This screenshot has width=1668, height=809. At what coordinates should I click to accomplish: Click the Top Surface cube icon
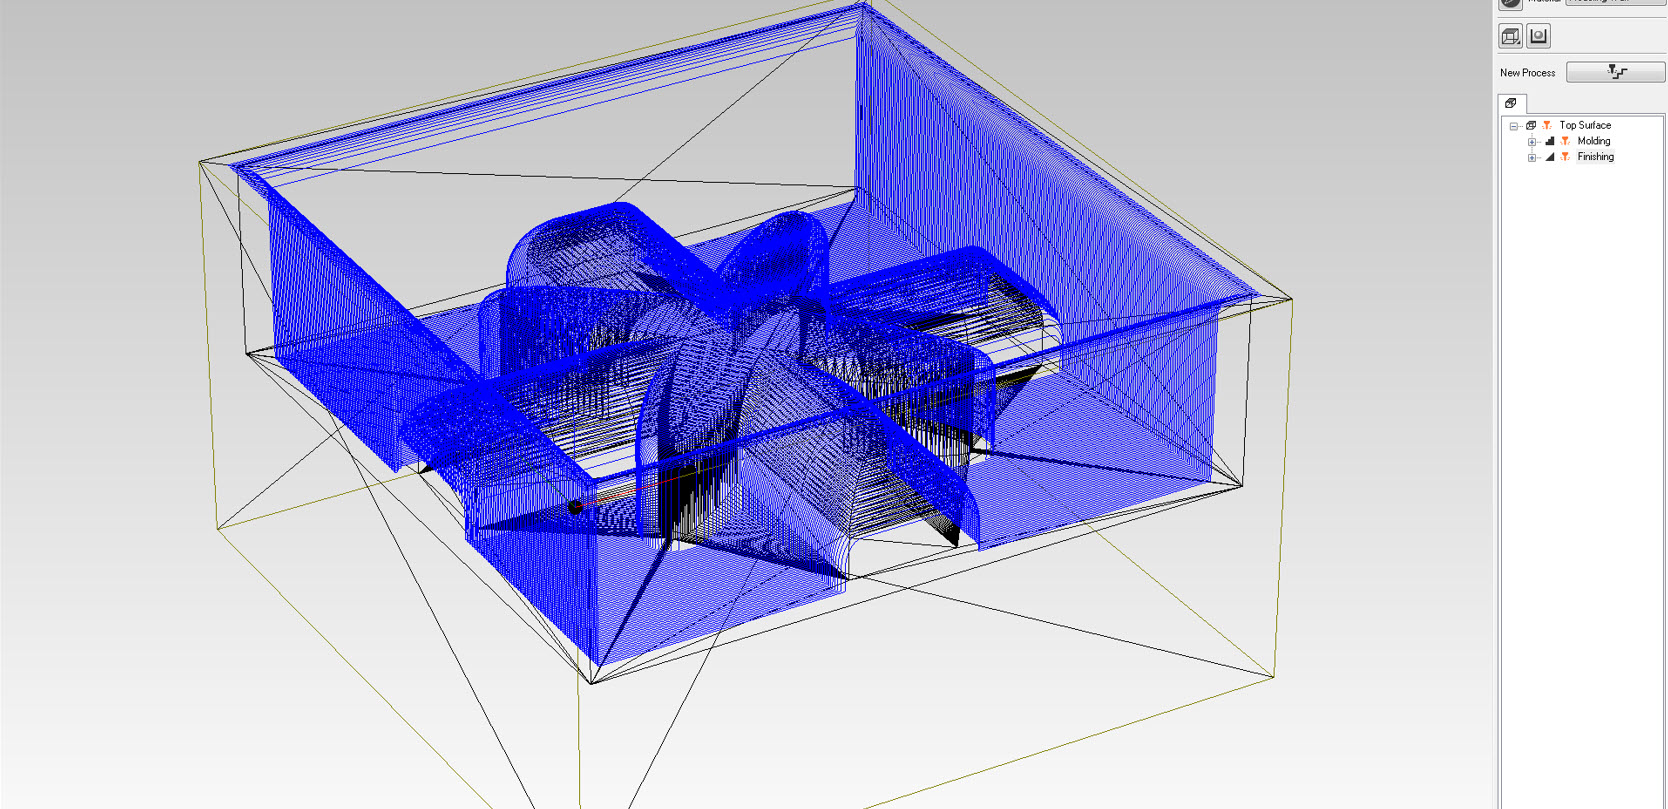point(1531,125)
